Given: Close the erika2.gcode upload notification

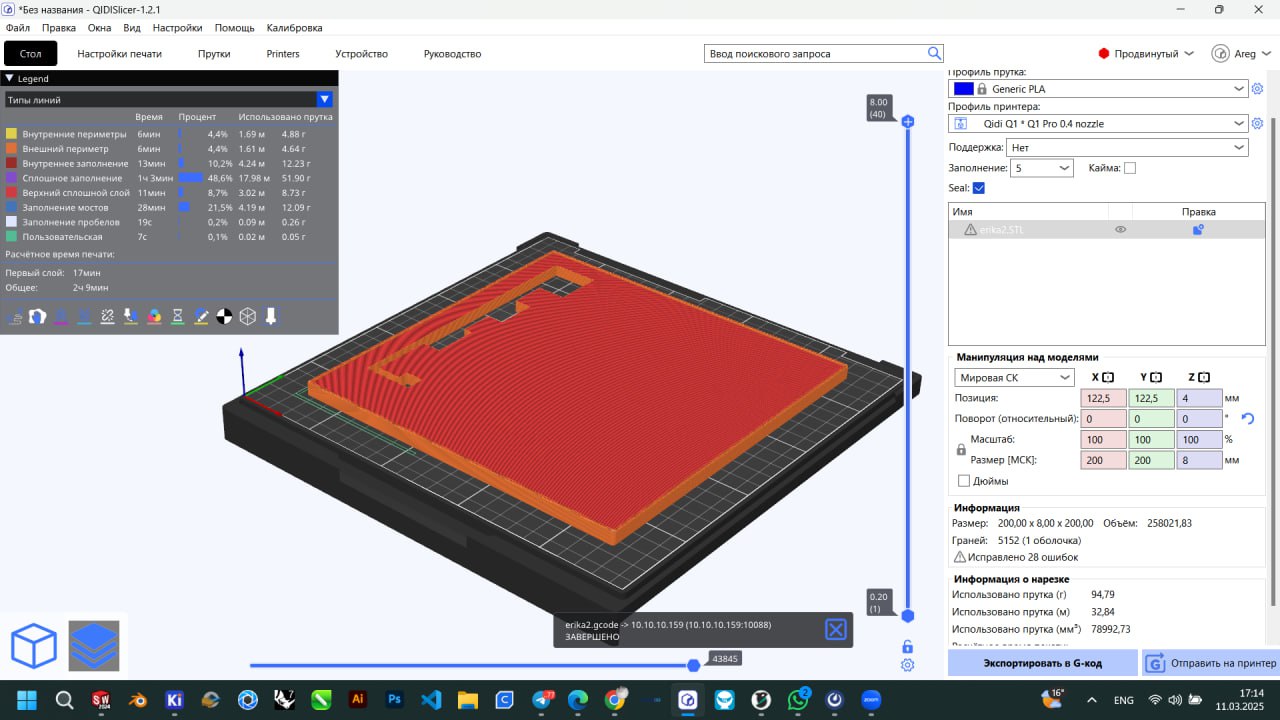Looking at the screenshot, I should (835, 629).
